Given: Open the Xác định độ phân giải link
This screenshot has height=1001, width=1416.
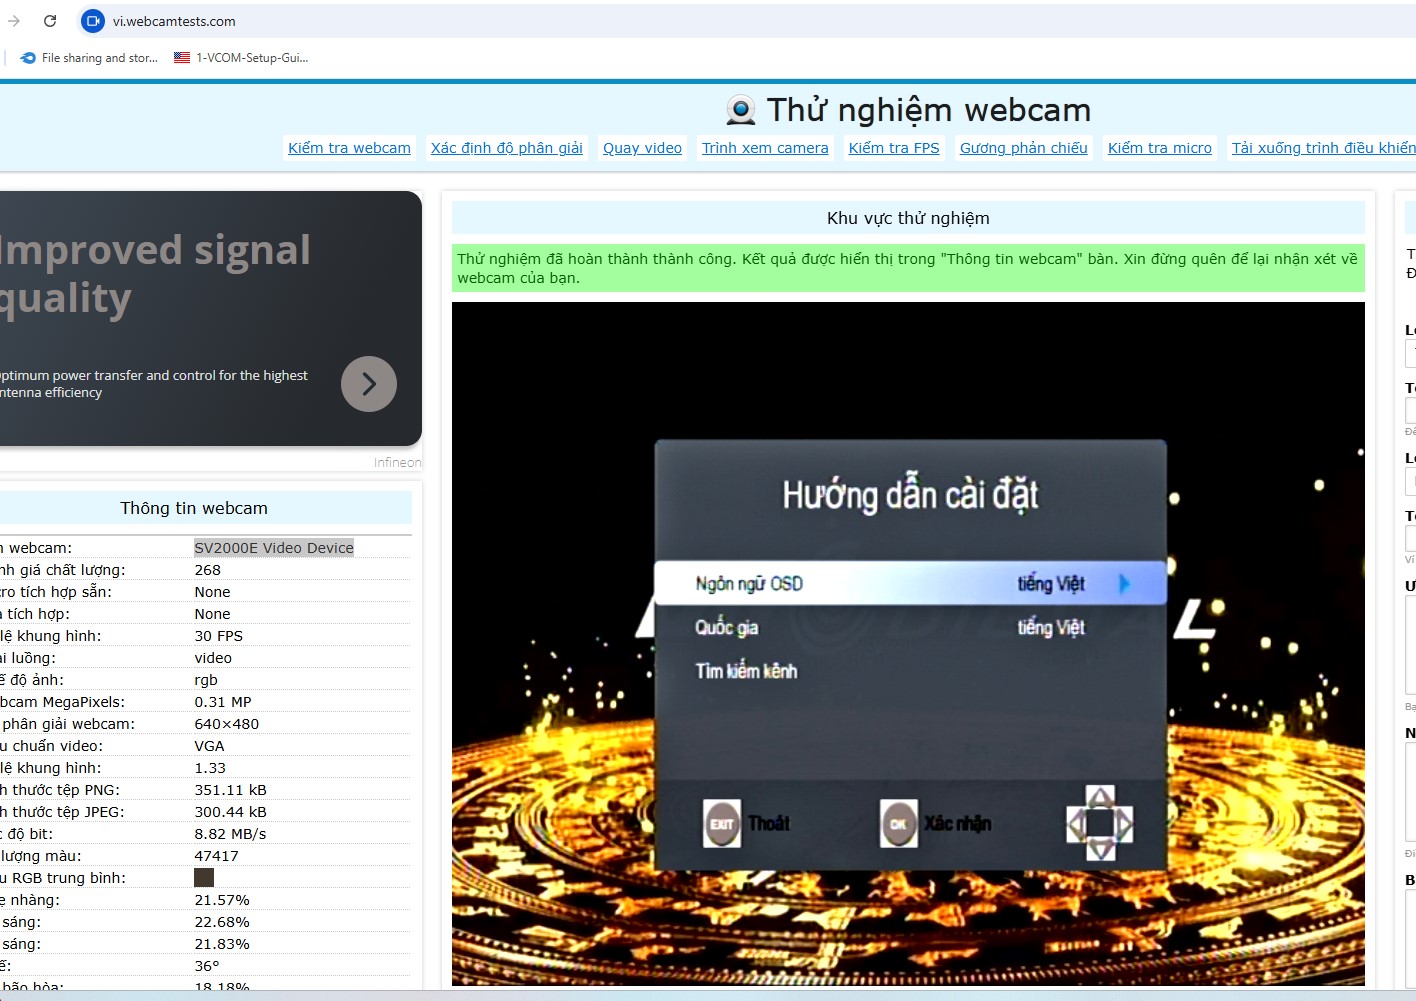Looking at the screenshot, I should tap(506, 148).
